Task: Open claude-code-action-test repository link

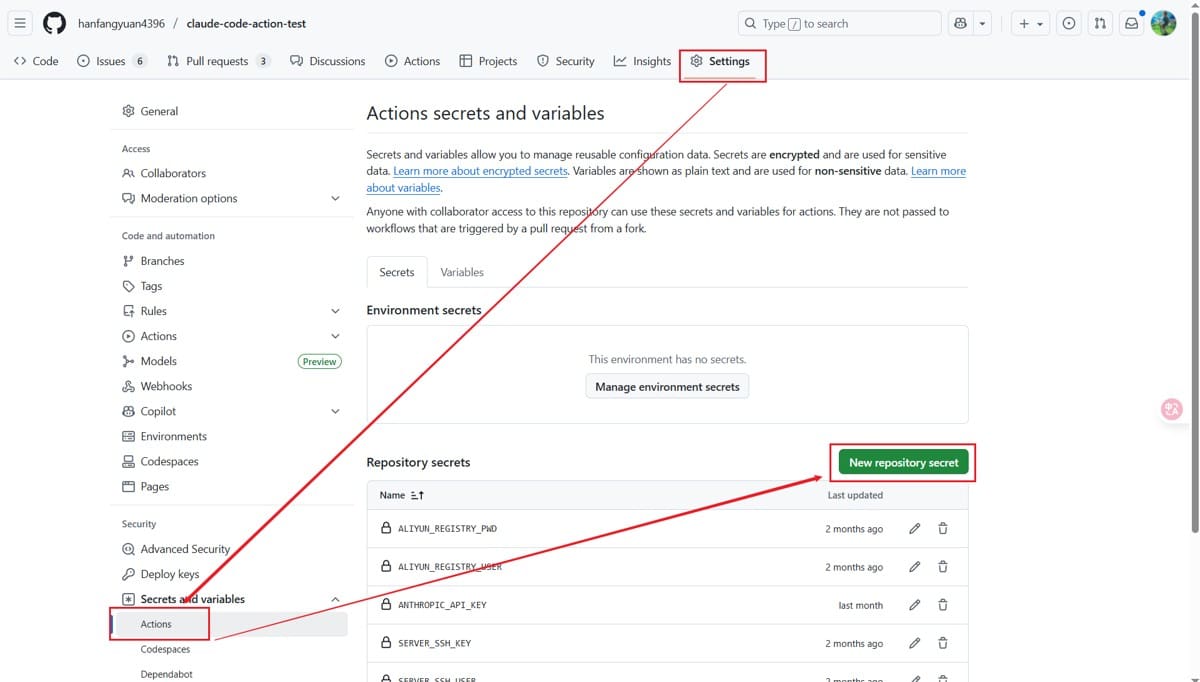Action: point(246,23)
